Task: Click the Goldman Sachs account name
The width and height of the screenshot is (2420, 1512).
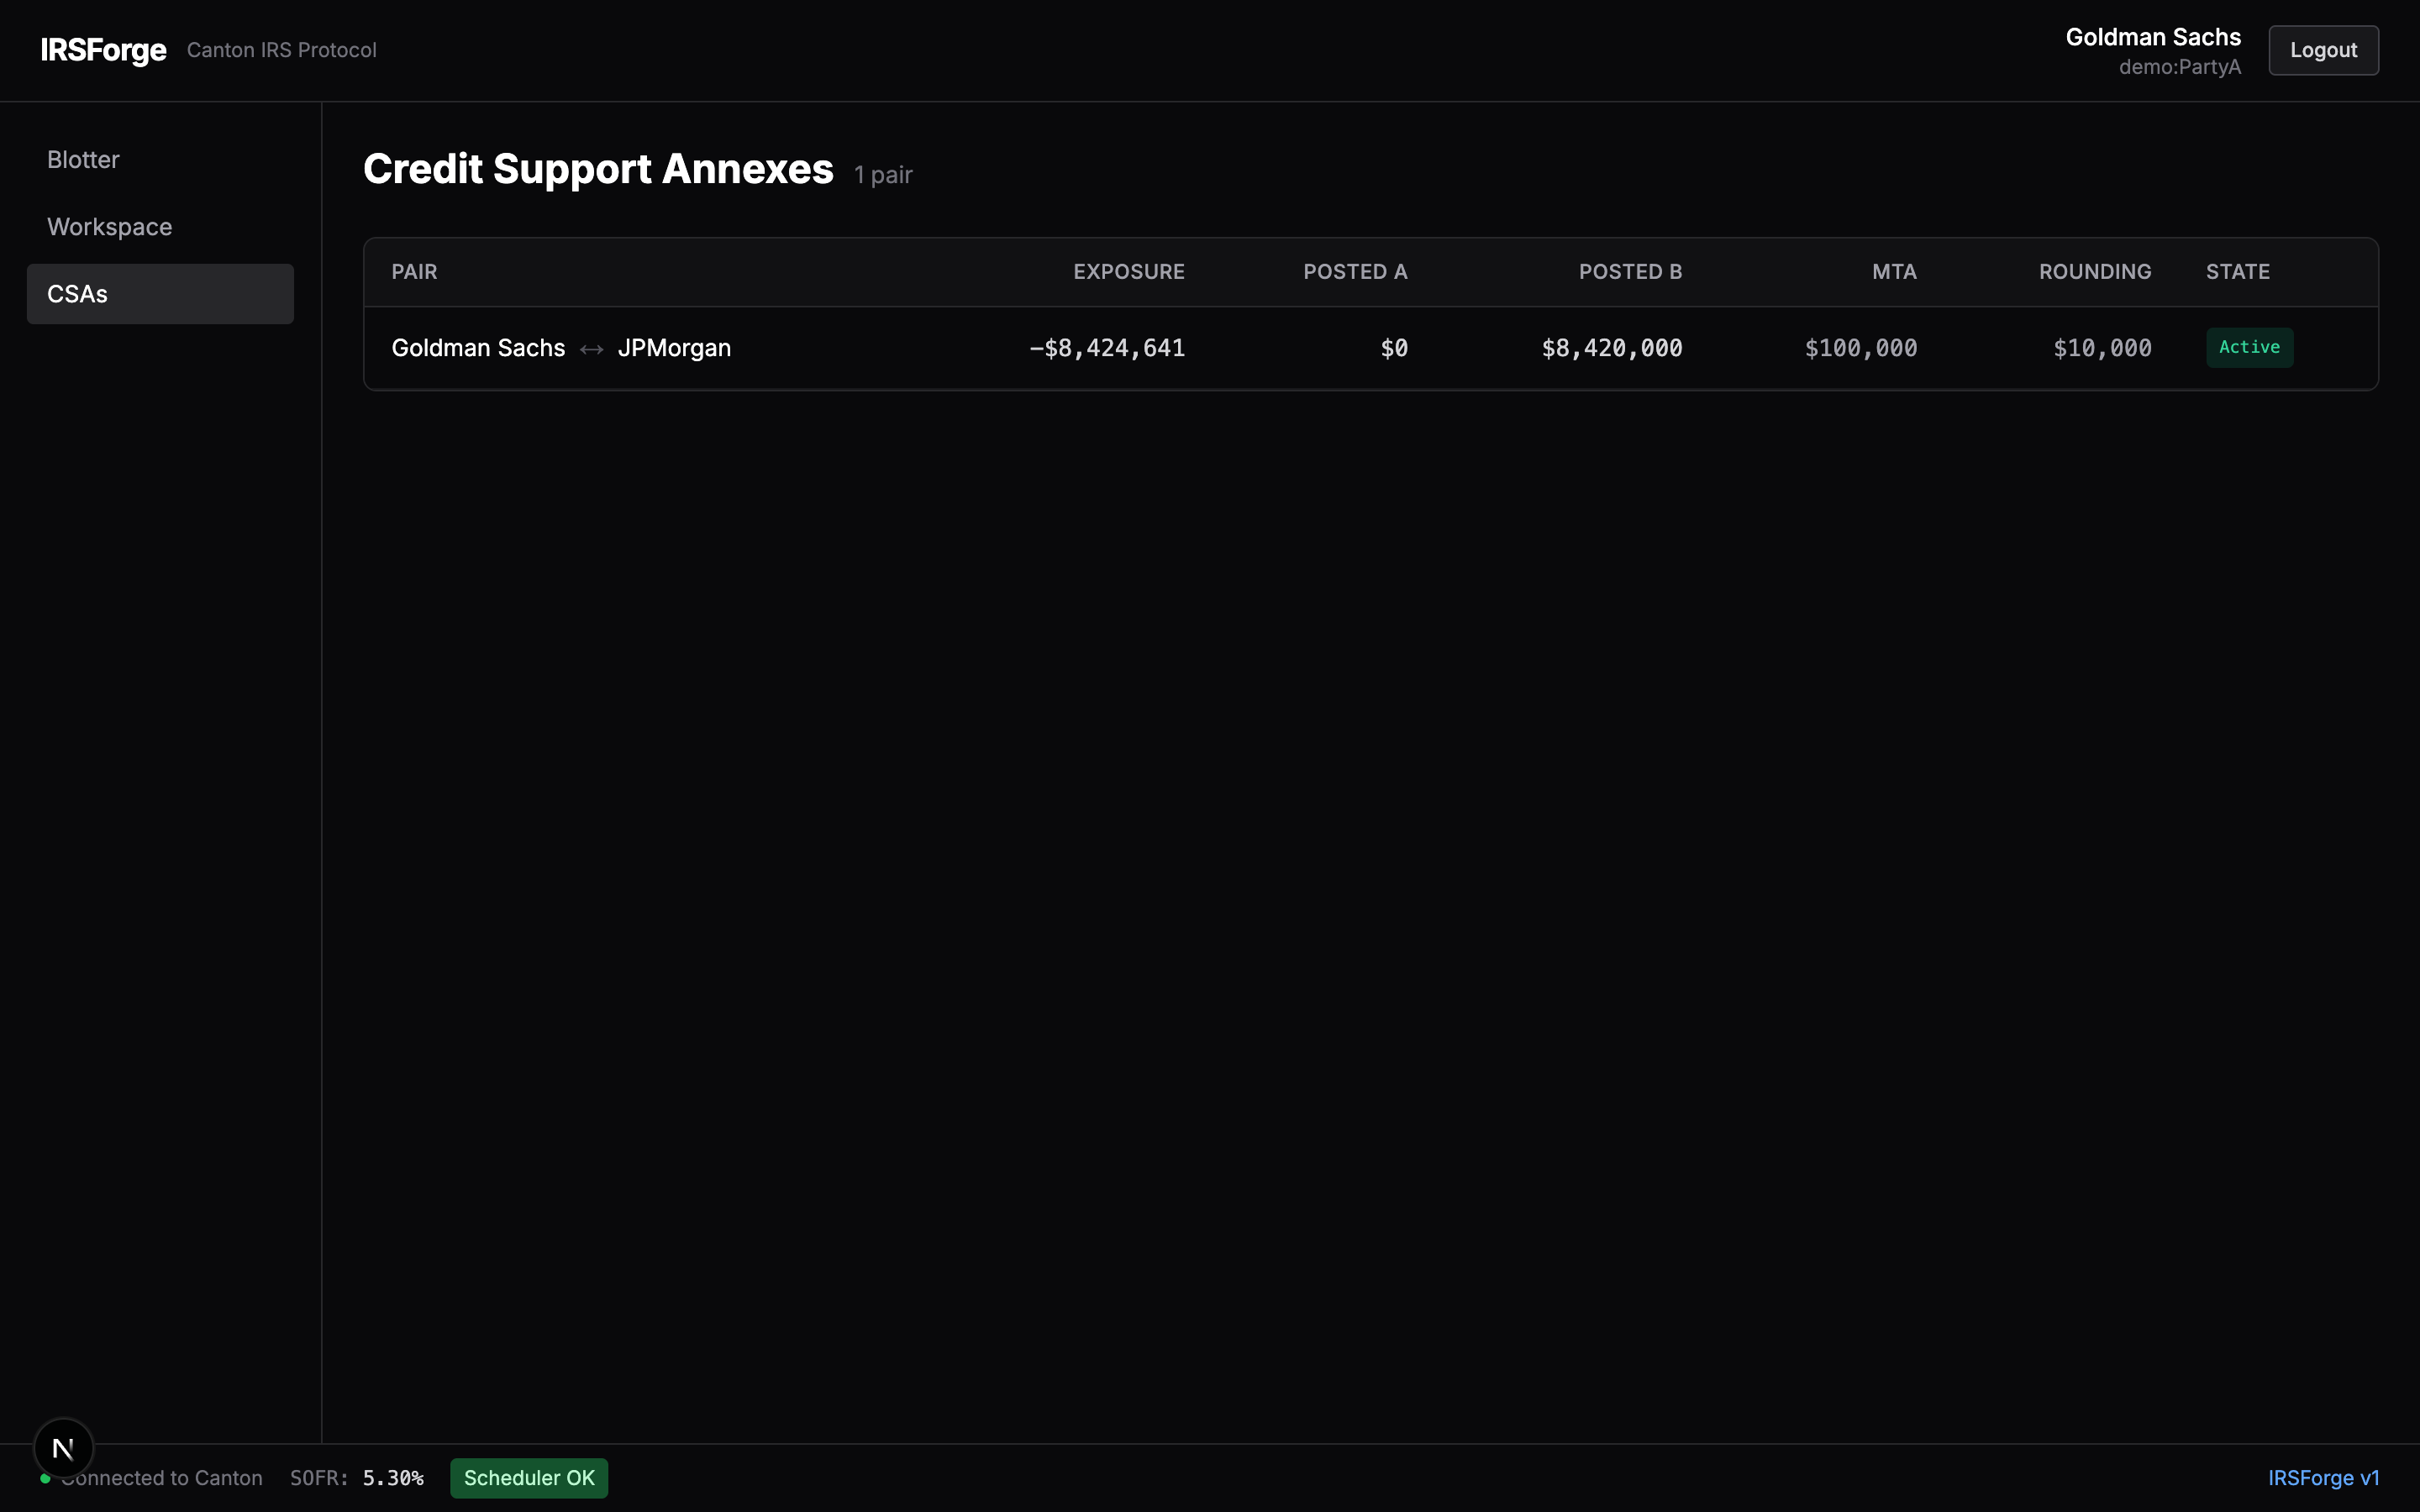Action: [2152, 37]
